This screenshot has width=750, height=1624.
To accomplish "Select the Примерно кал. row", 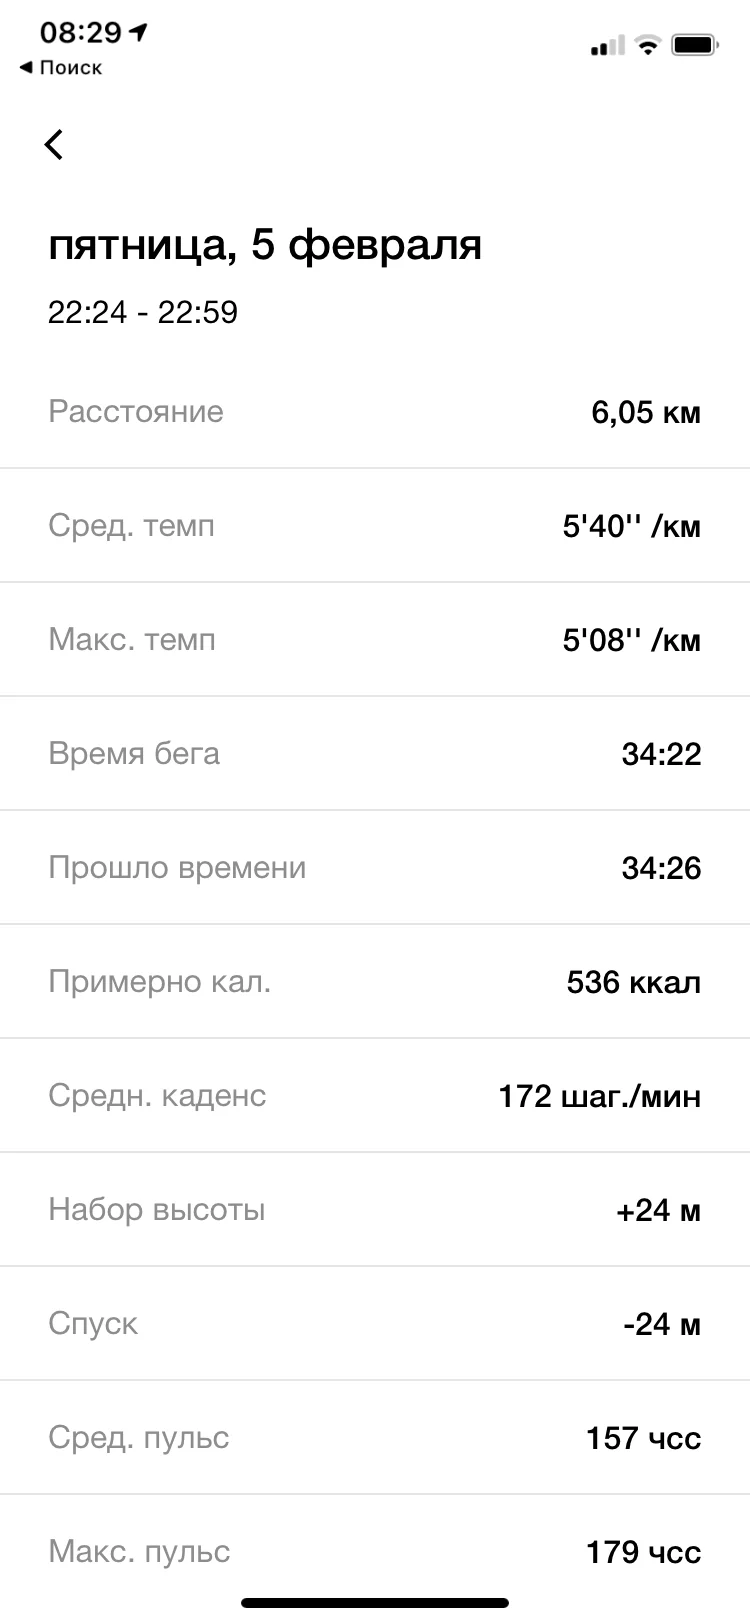I will pos(375,982).
